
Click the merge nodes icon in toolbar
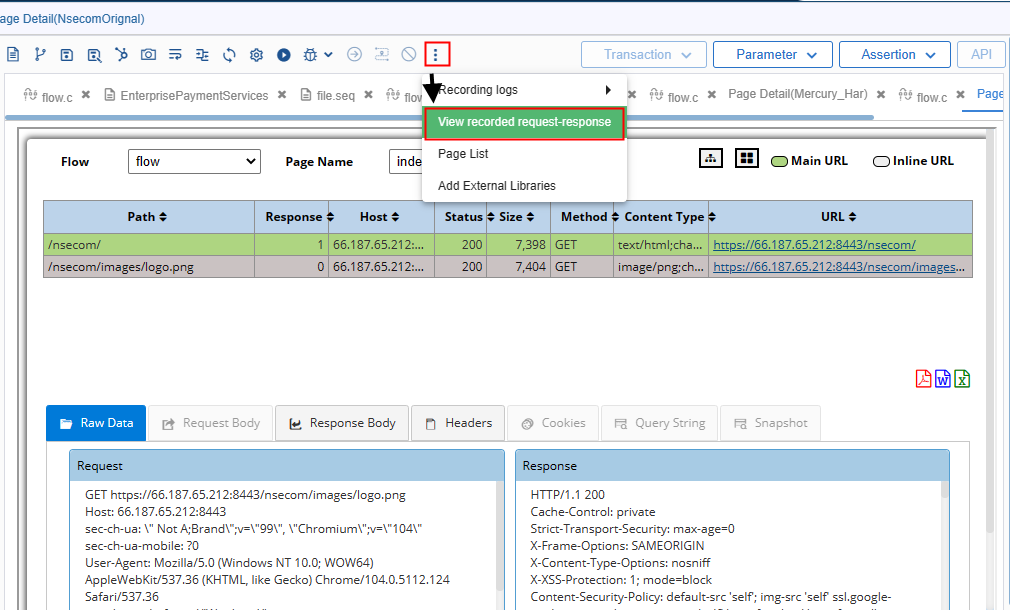tap(121, 55)
